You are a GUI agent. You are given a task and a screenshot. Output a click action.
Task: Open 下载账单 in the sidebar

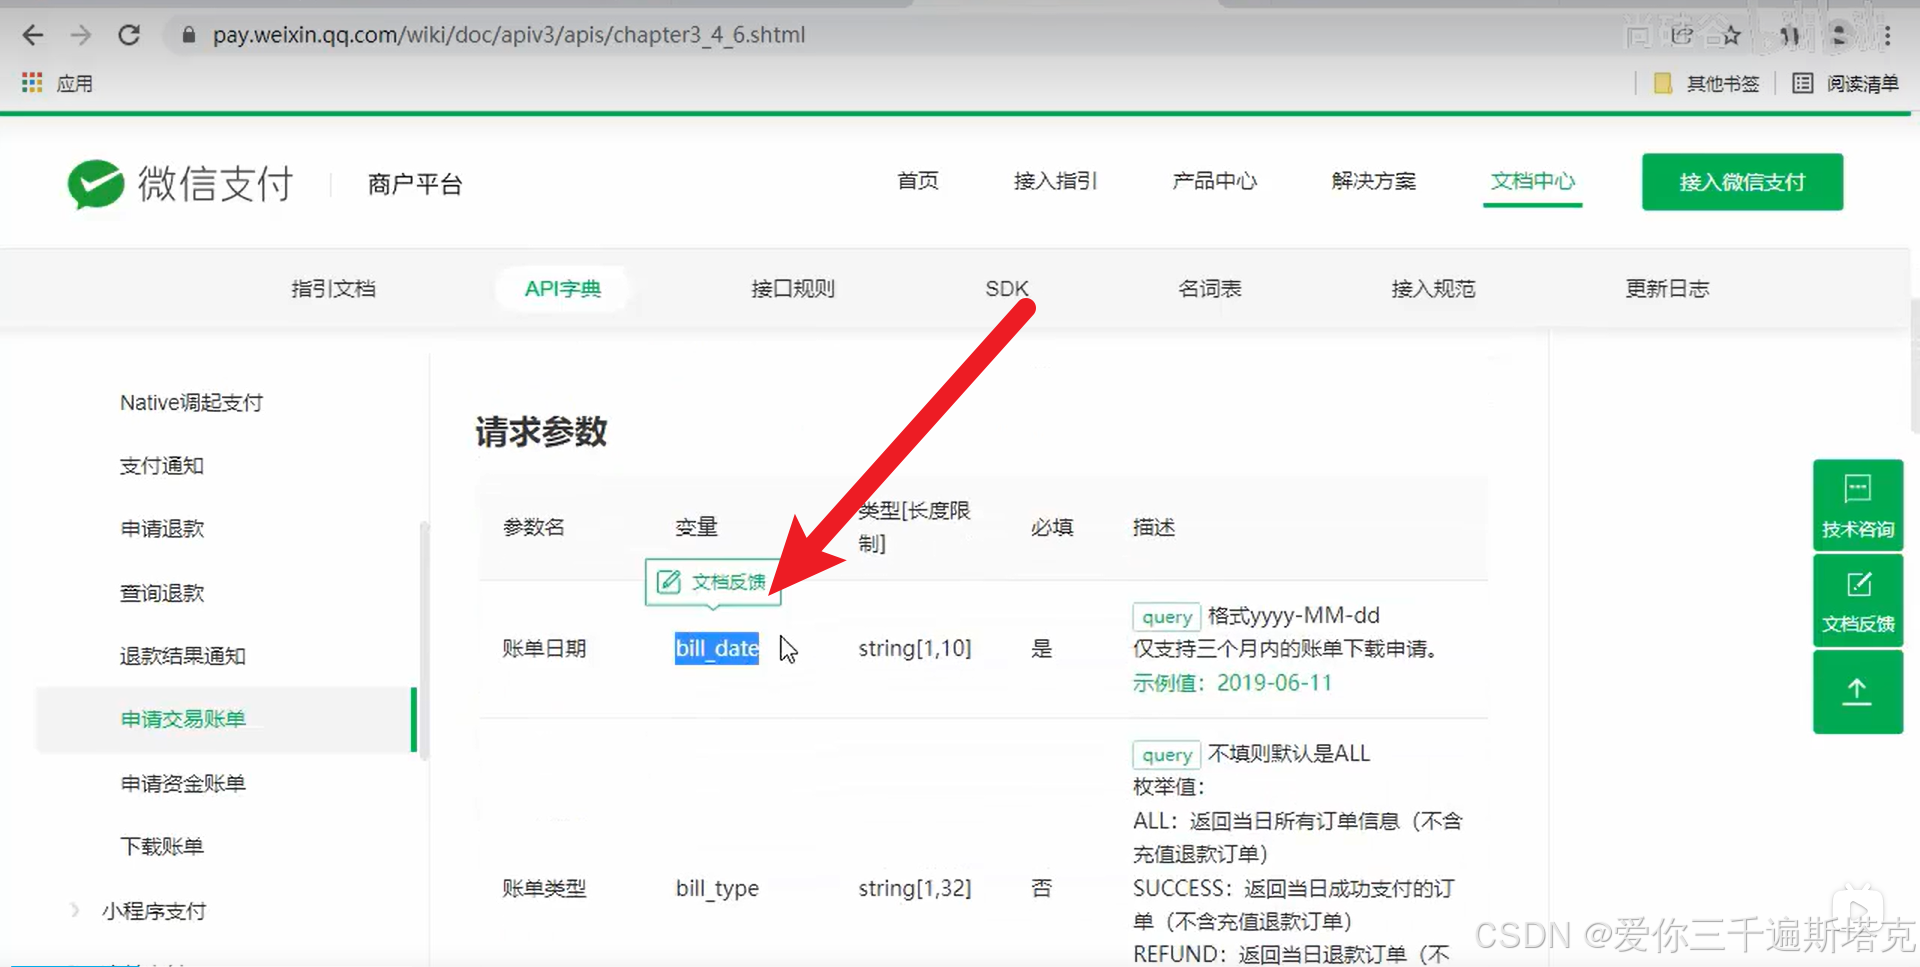[162, 846]
